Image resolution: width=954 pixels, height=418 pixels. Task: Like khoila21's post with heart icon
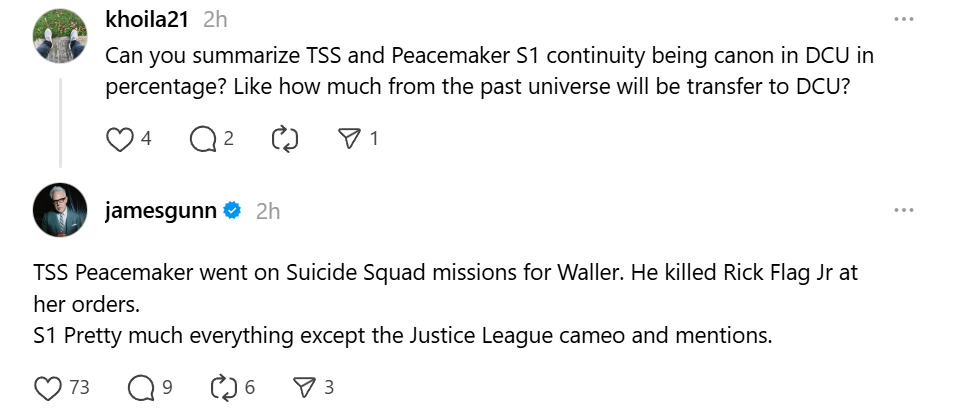point(120,139)
